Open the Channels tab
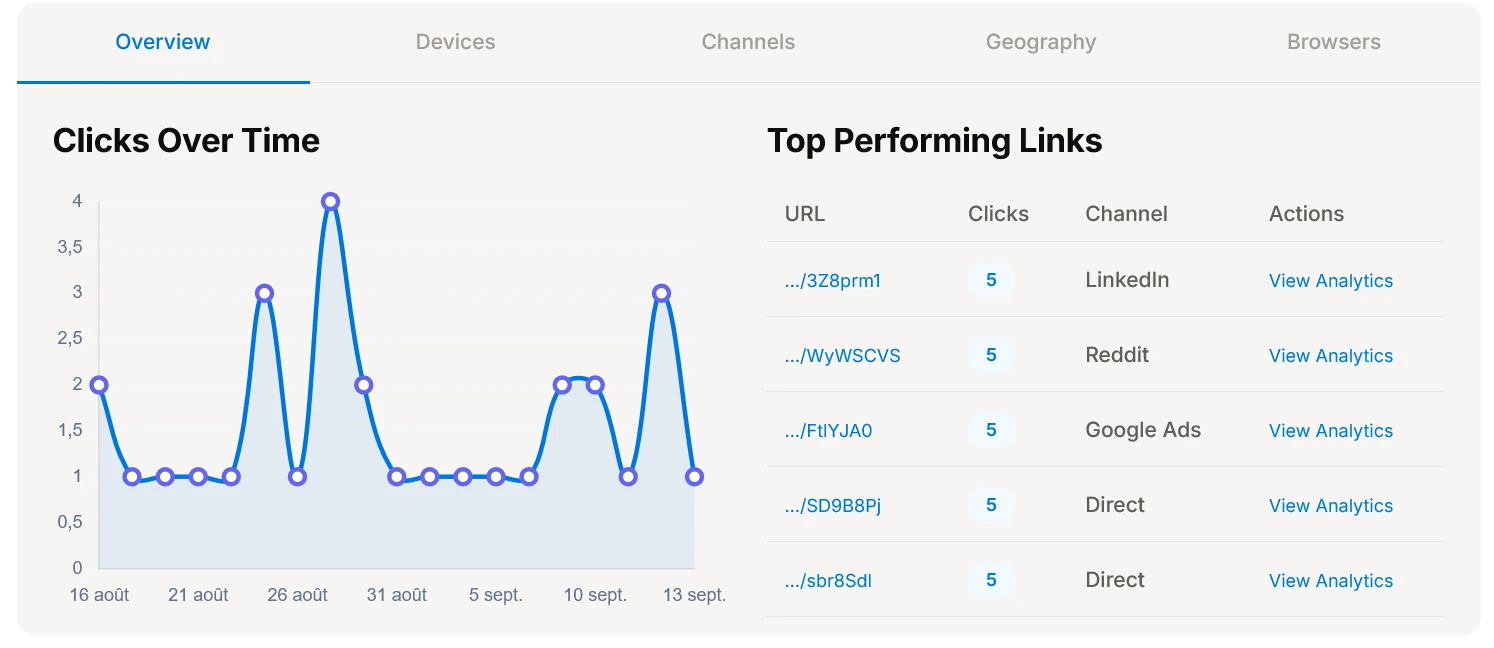The width and height of the screenshot is (1494, 648). coord(748,42)
